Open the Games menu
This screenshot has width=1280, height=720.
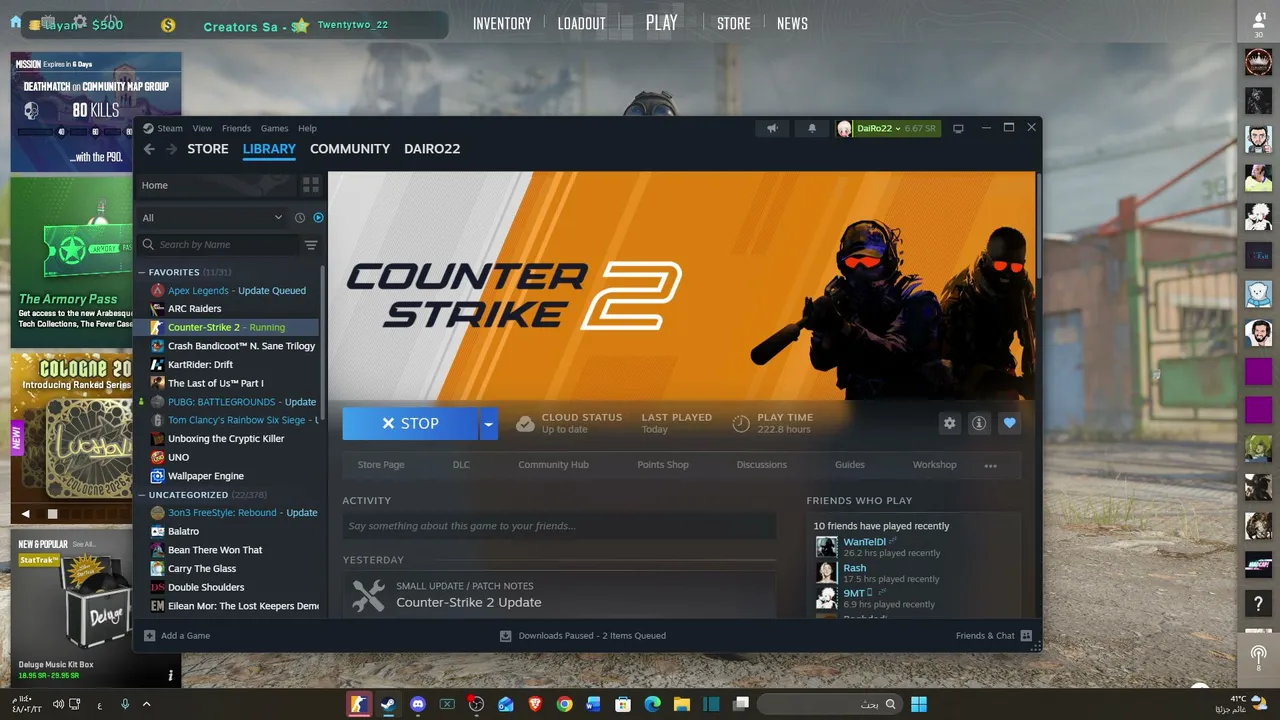[x=274, y=128]
